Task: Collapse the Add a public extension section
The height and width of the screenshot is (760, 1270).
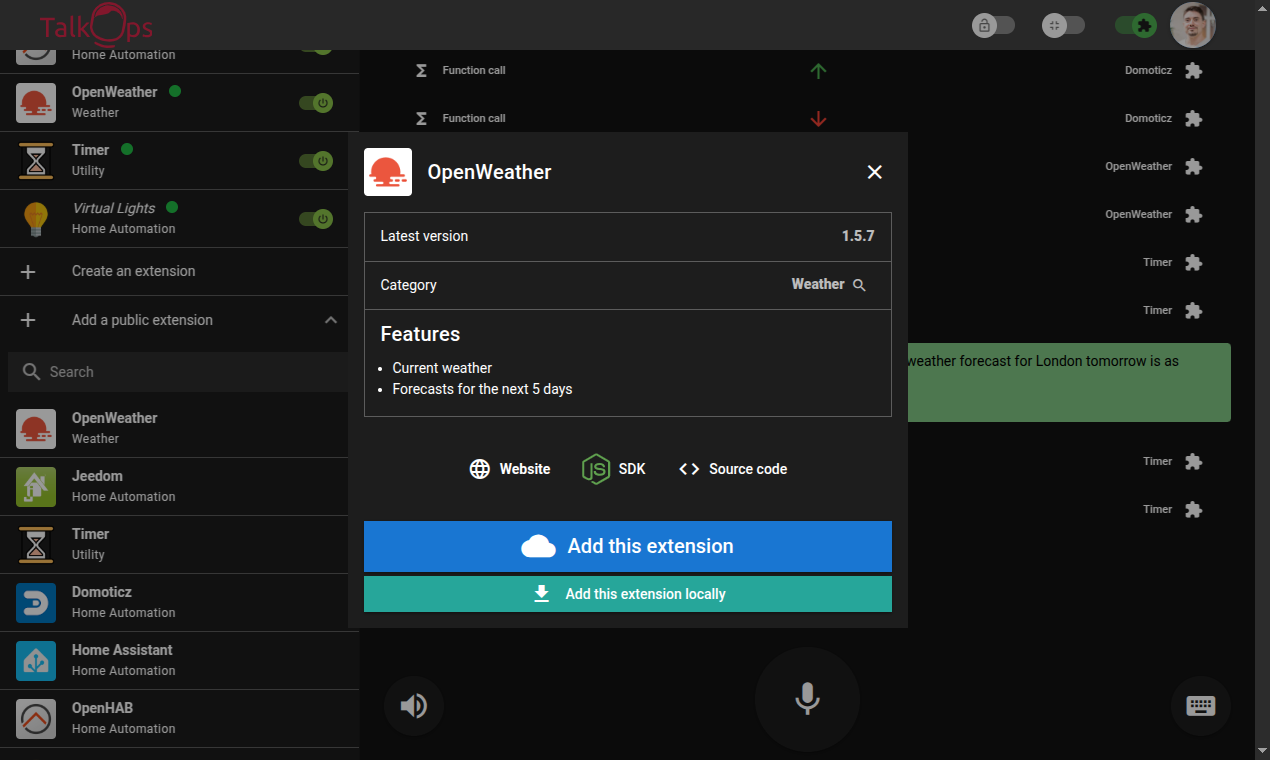Action: [x=330, y=320]
